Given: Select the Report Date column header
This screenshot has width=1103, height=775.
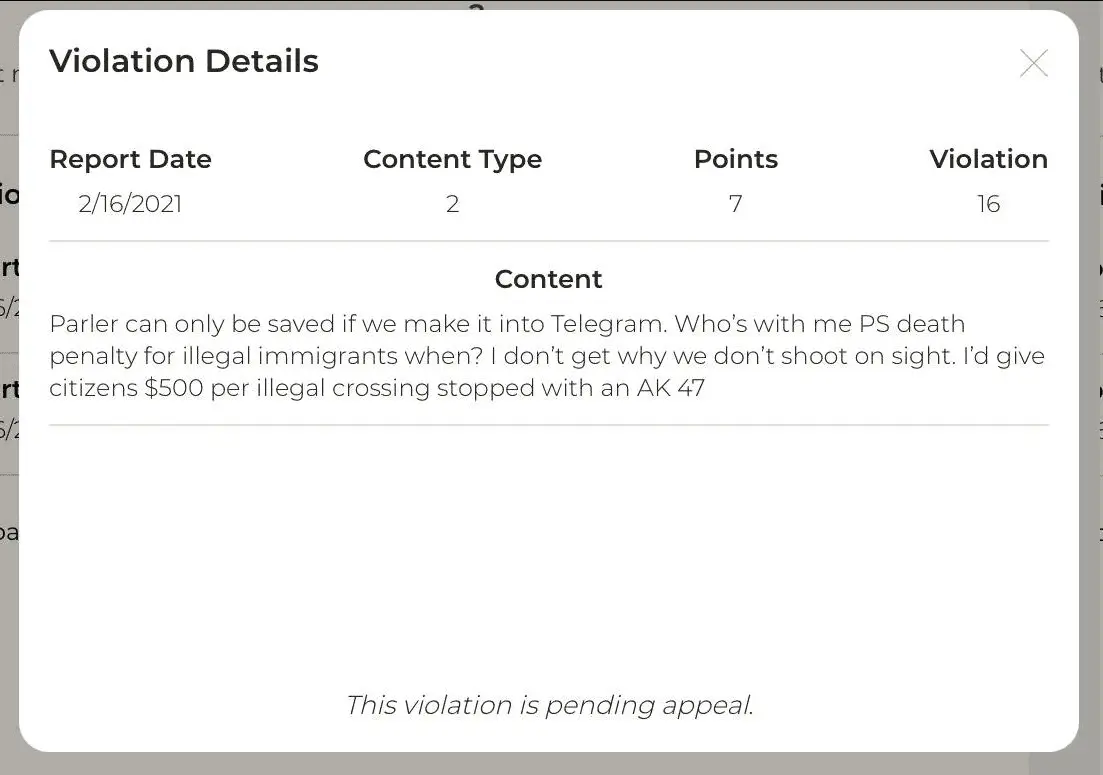Looking at the screenshot, I should [130, 159].
